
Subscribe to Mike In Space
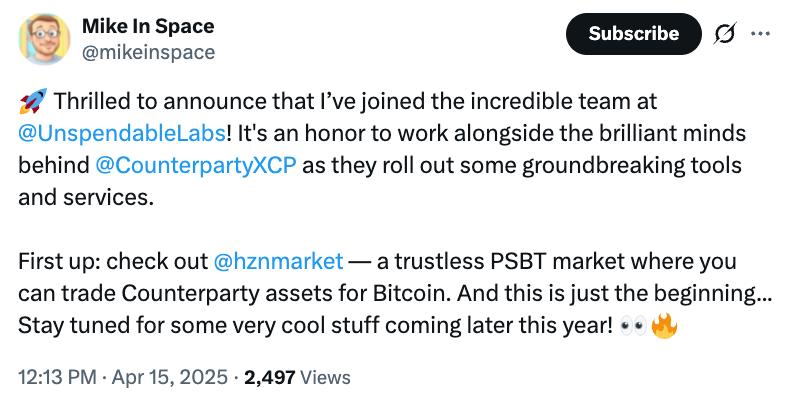pyautogui.click(x=633, y=34)
